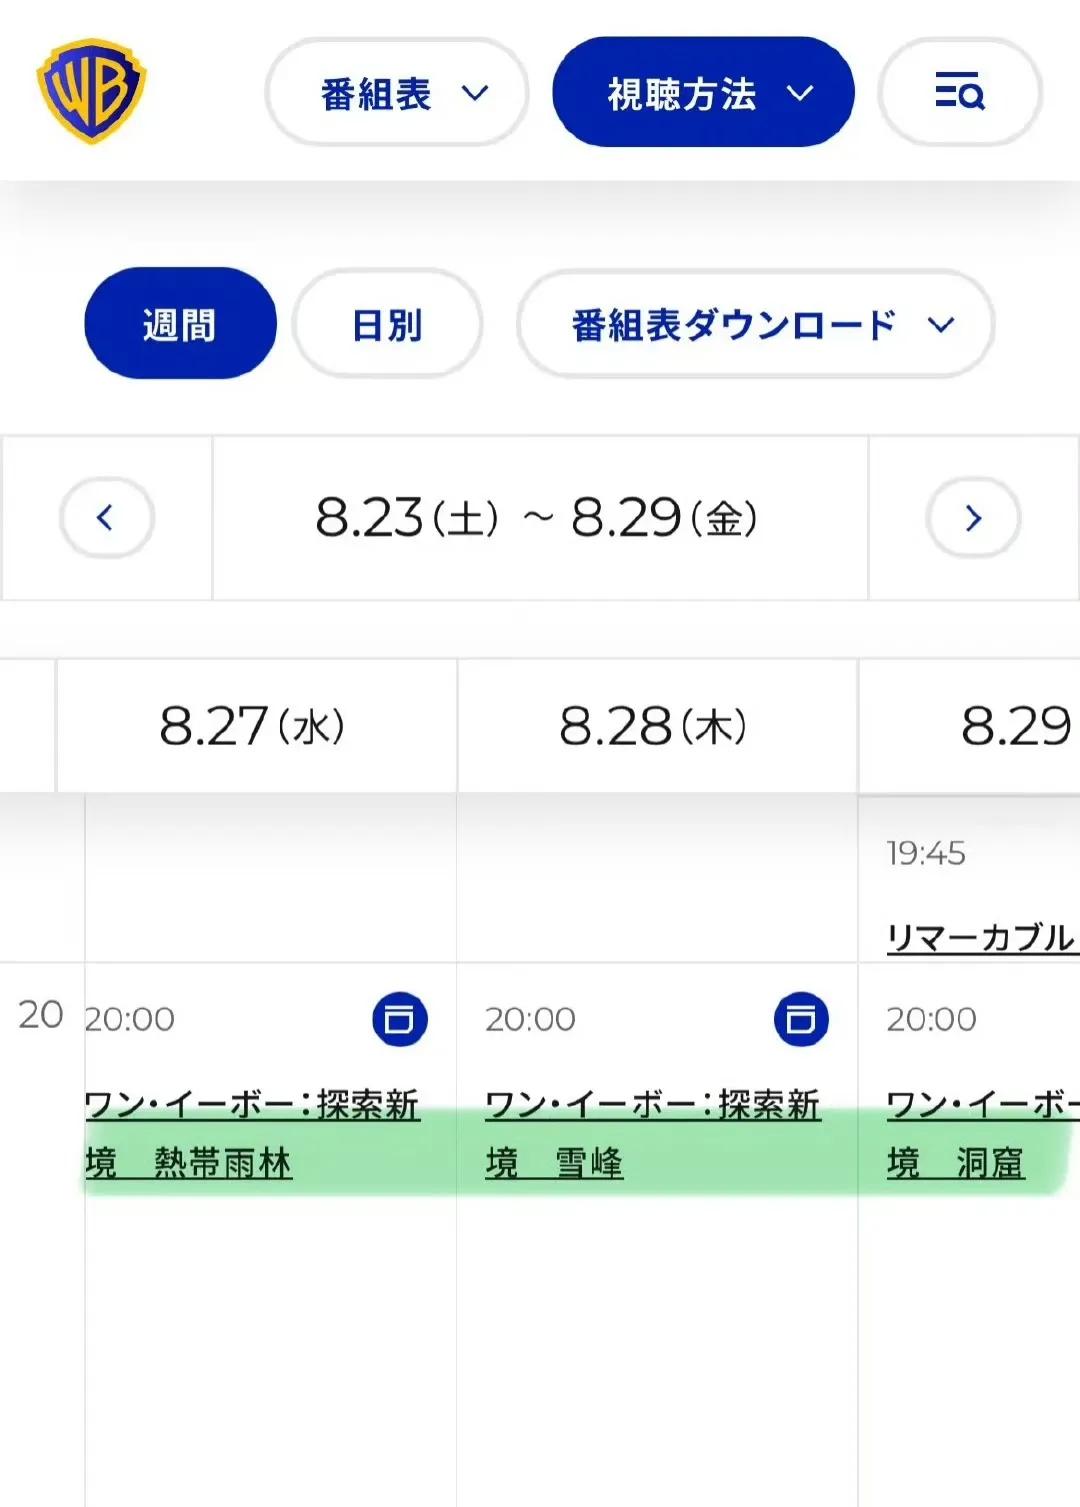
Task: Click the 8.23(土)～8.29(金) date range
Action: 537,518
